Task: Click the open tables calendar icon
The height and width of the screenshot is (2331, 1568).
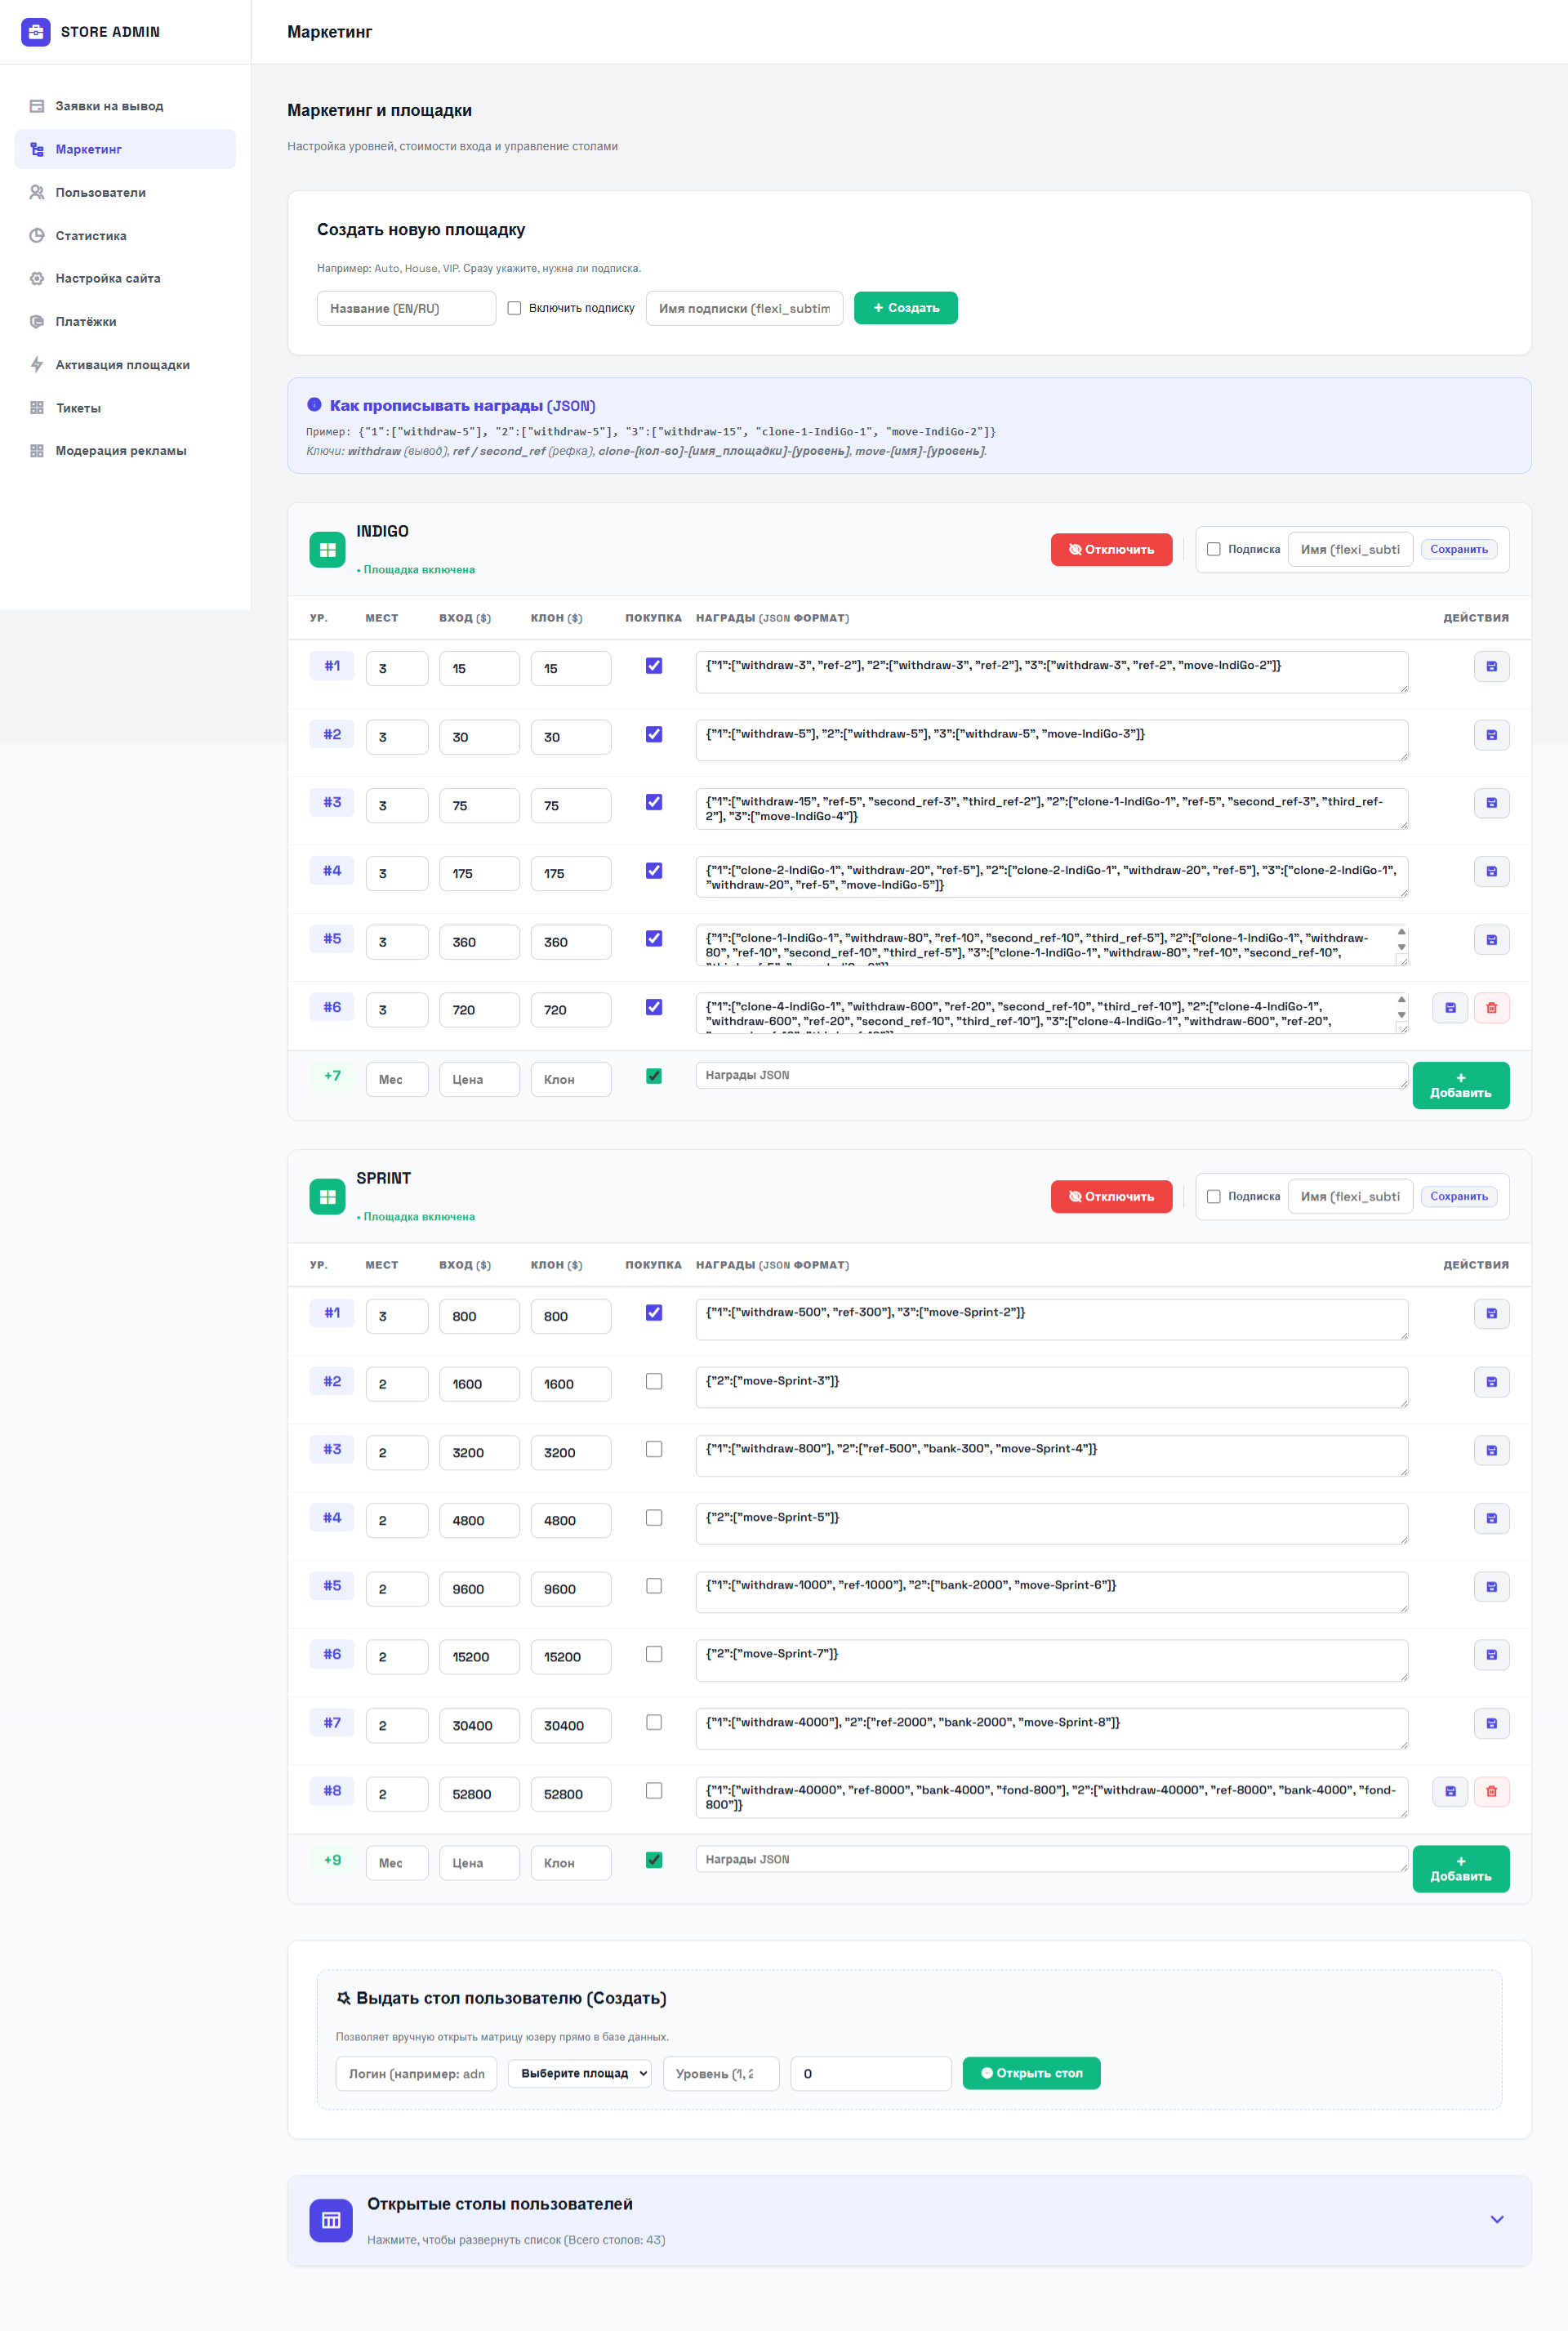Action: 330,2220
